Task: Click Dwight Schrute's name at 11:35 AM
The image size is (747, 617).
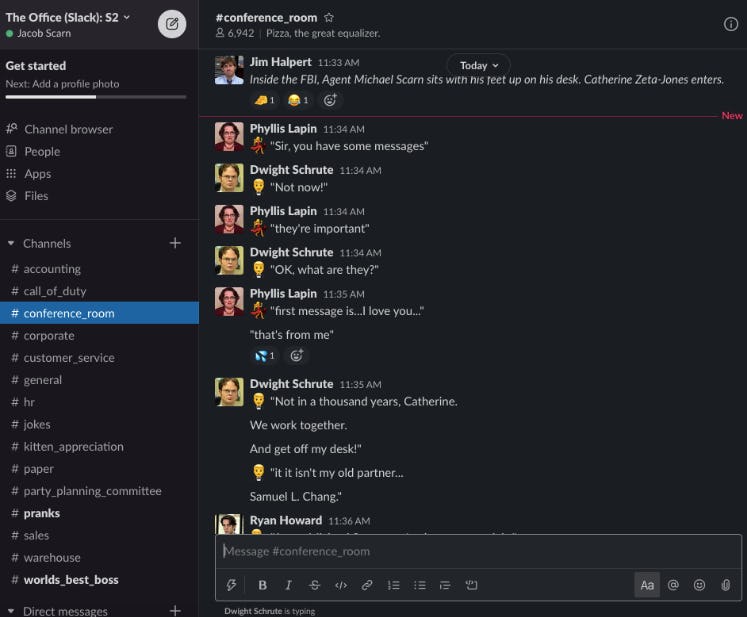Action: [291, 384]
